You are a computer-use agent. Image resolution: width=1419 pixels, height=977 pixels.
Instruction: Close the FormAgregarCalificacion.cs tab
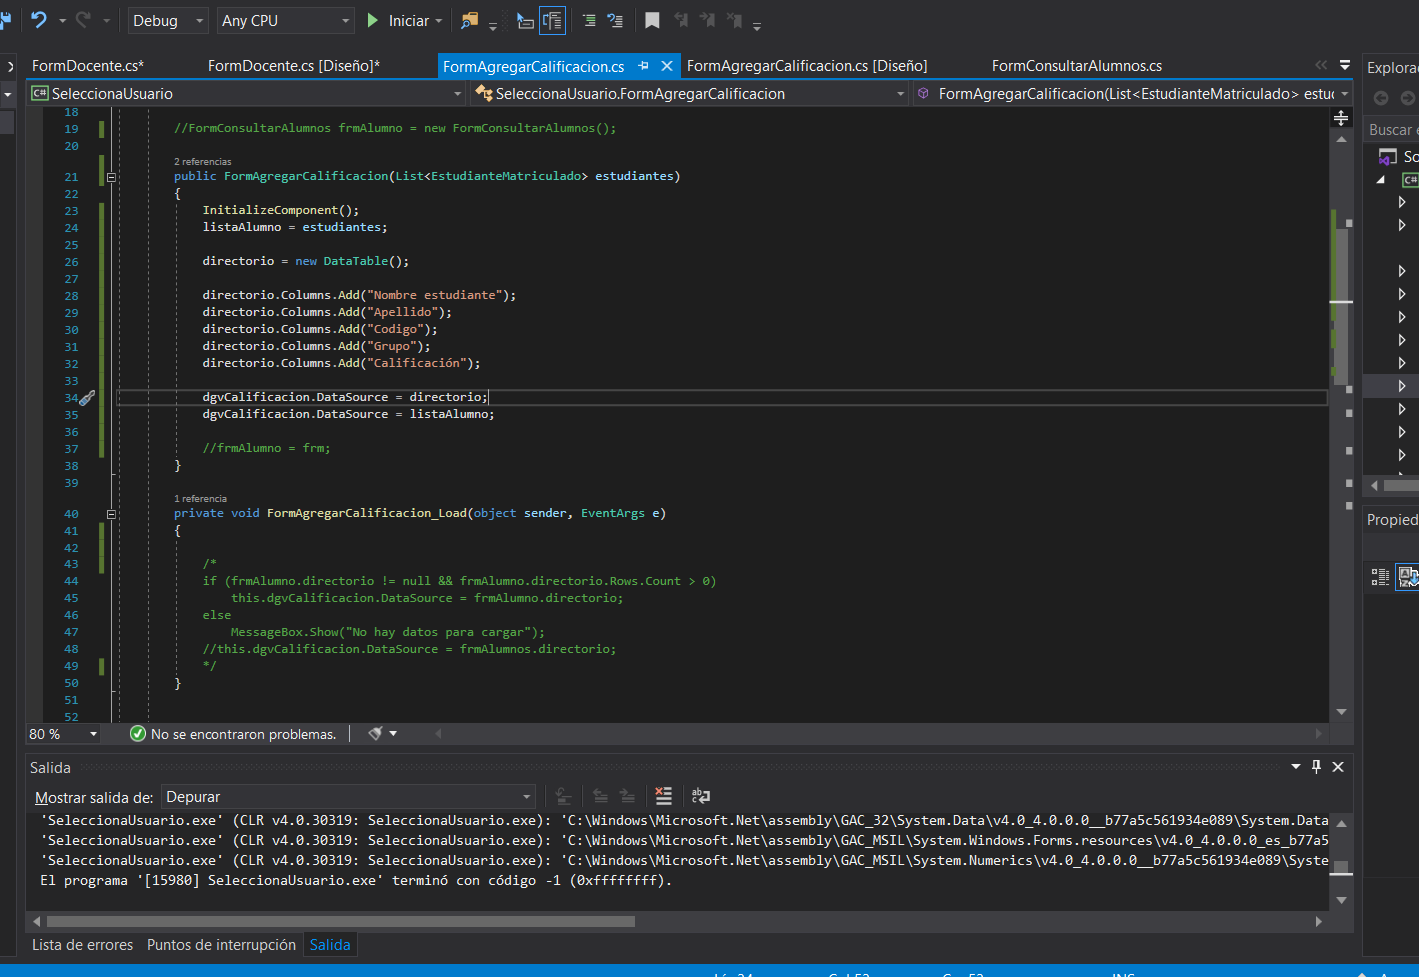pyautogui.click(x=667, y=66)
